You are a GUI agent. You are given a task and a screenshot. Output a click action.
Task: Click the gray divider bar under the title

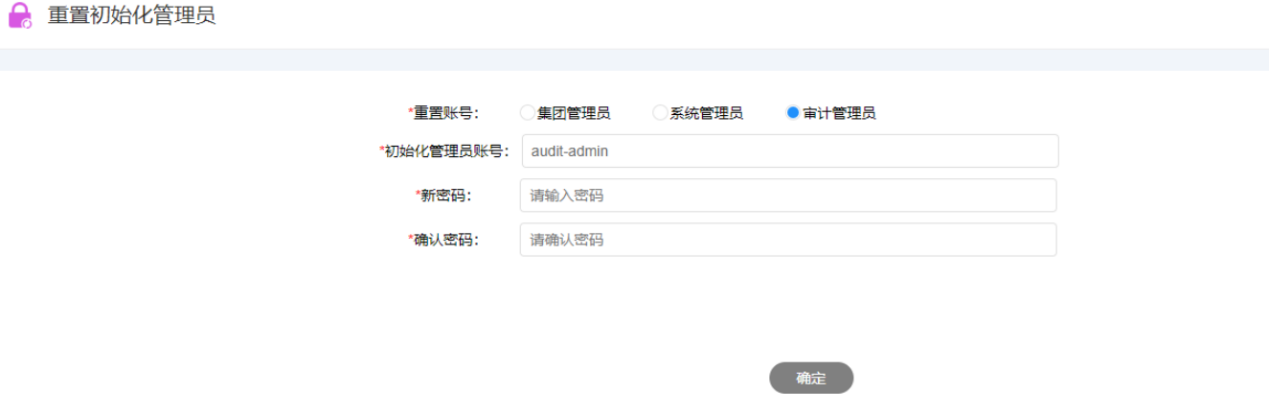[634, 60]
